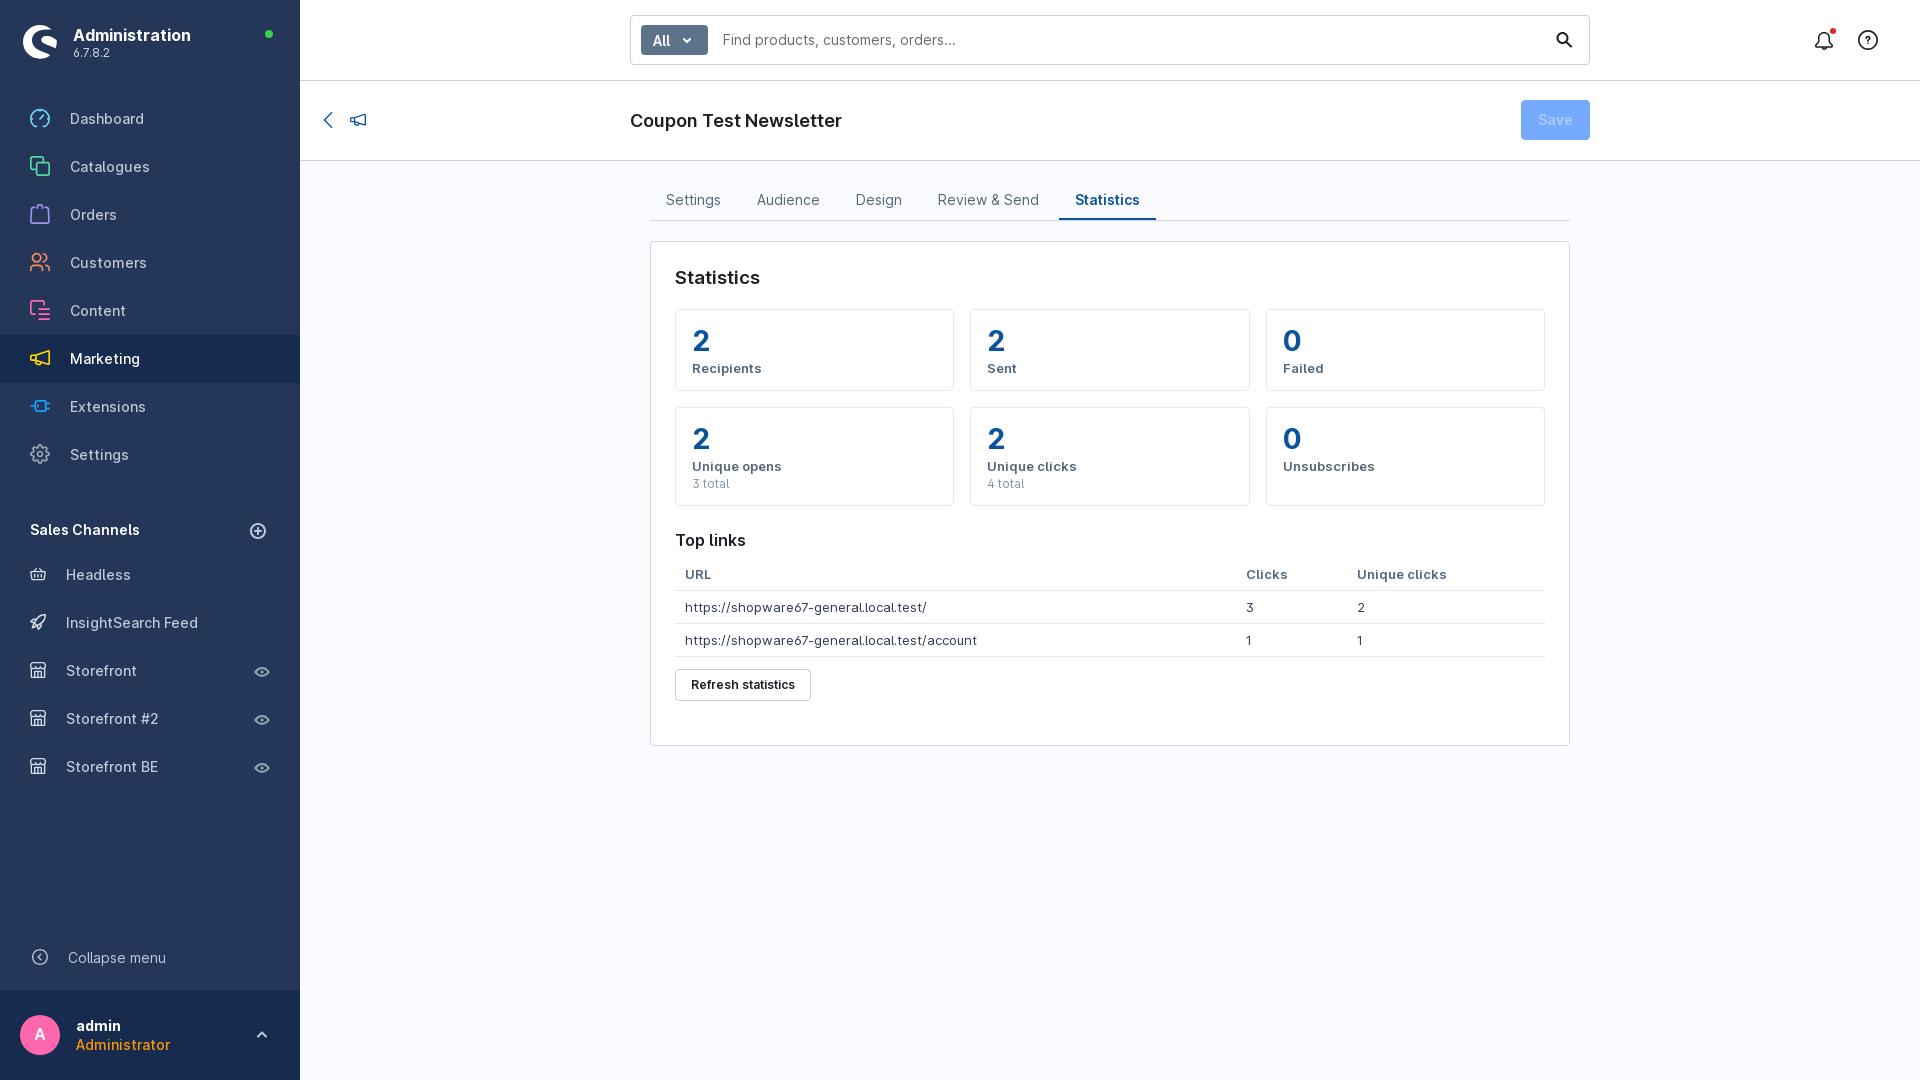
Task: Click the Failed statistic card
Action: click(x=1405, y=350)
